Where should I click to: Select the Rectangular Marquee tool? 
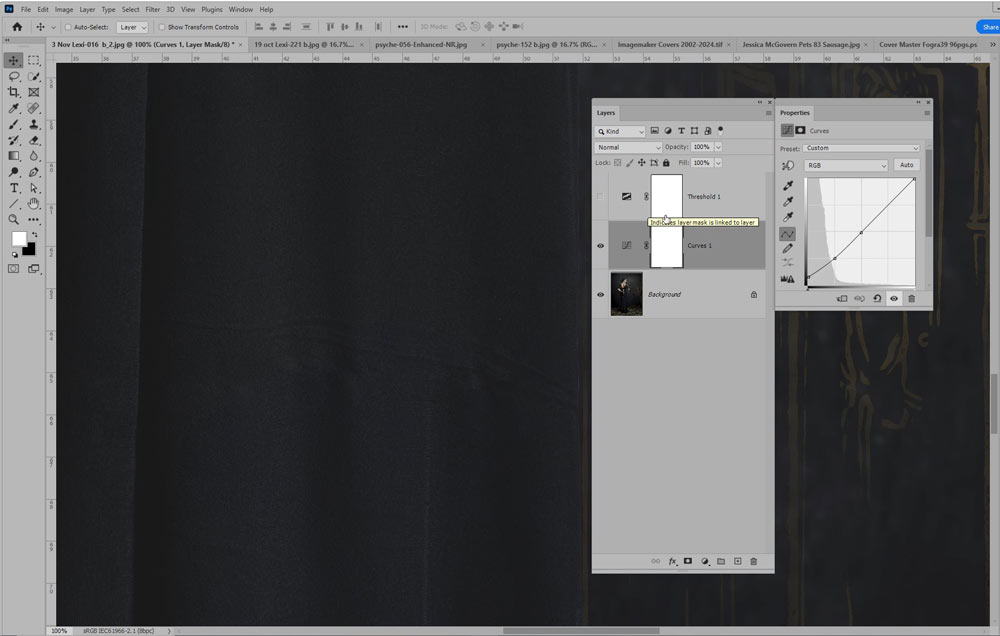point(34,61)
